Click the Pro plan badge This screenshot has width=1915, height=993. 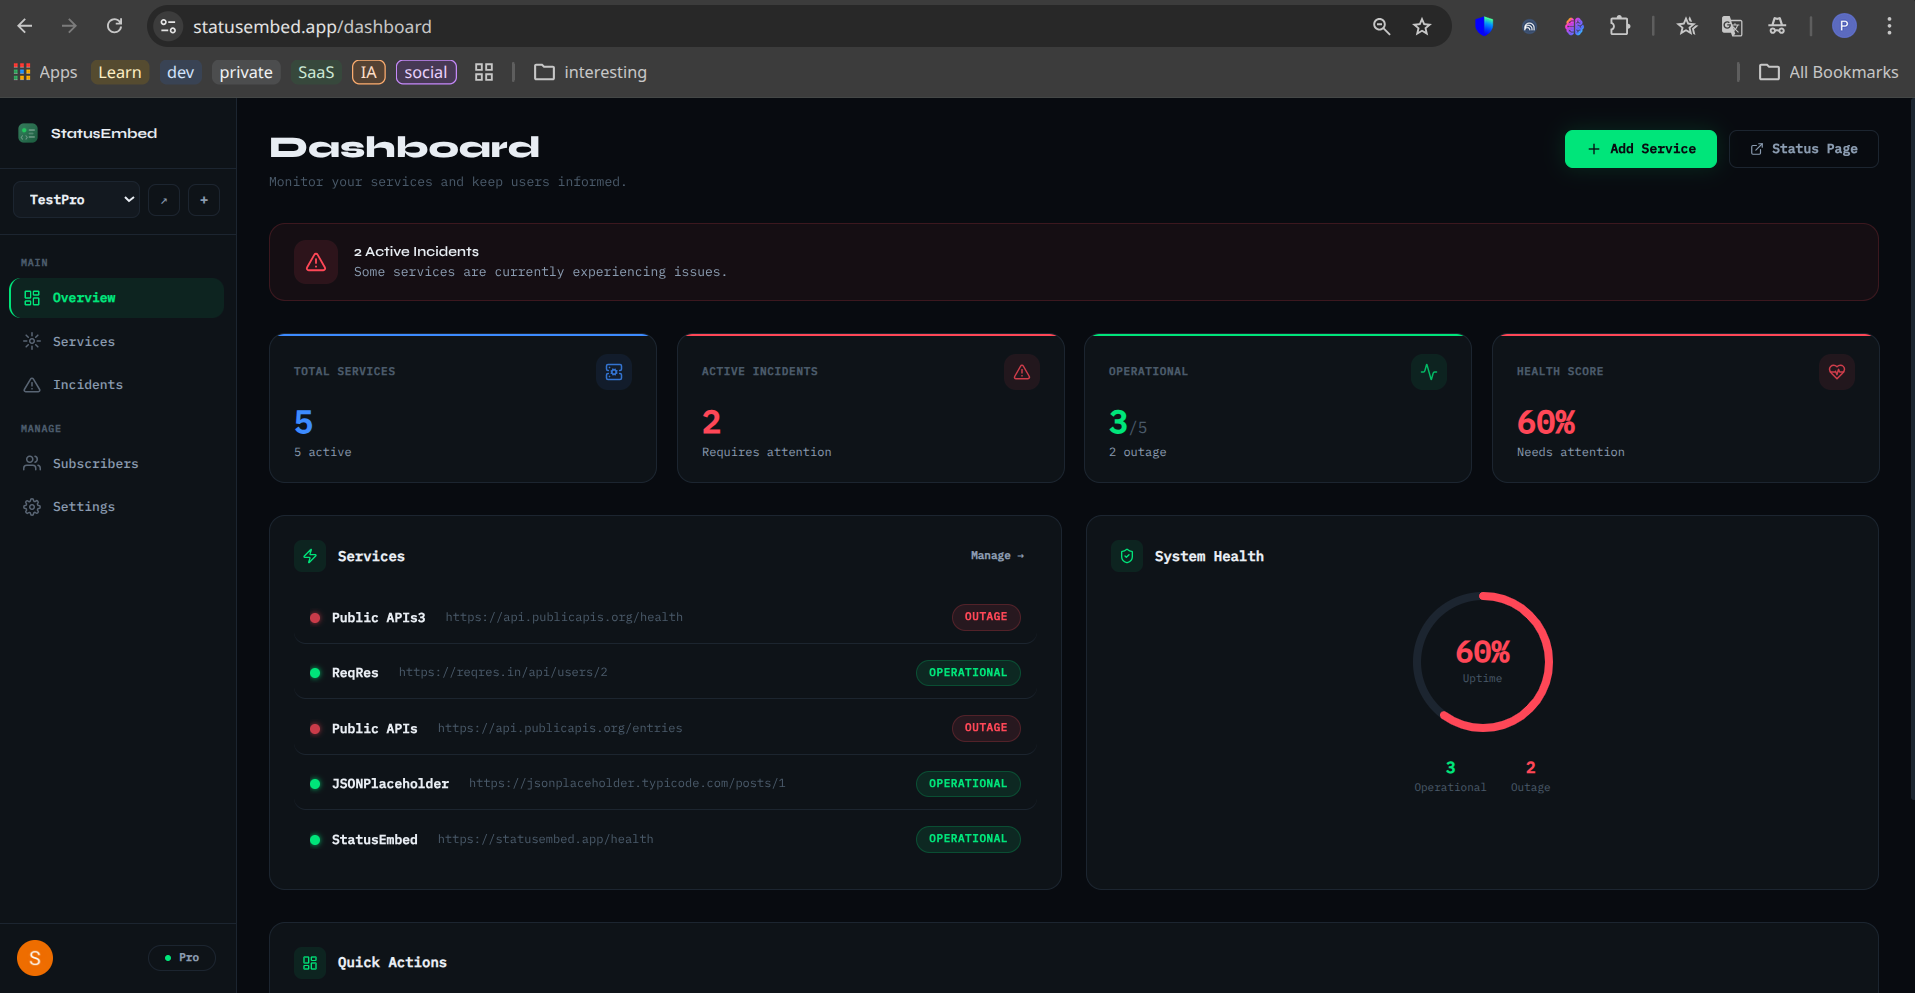(182, 958)
